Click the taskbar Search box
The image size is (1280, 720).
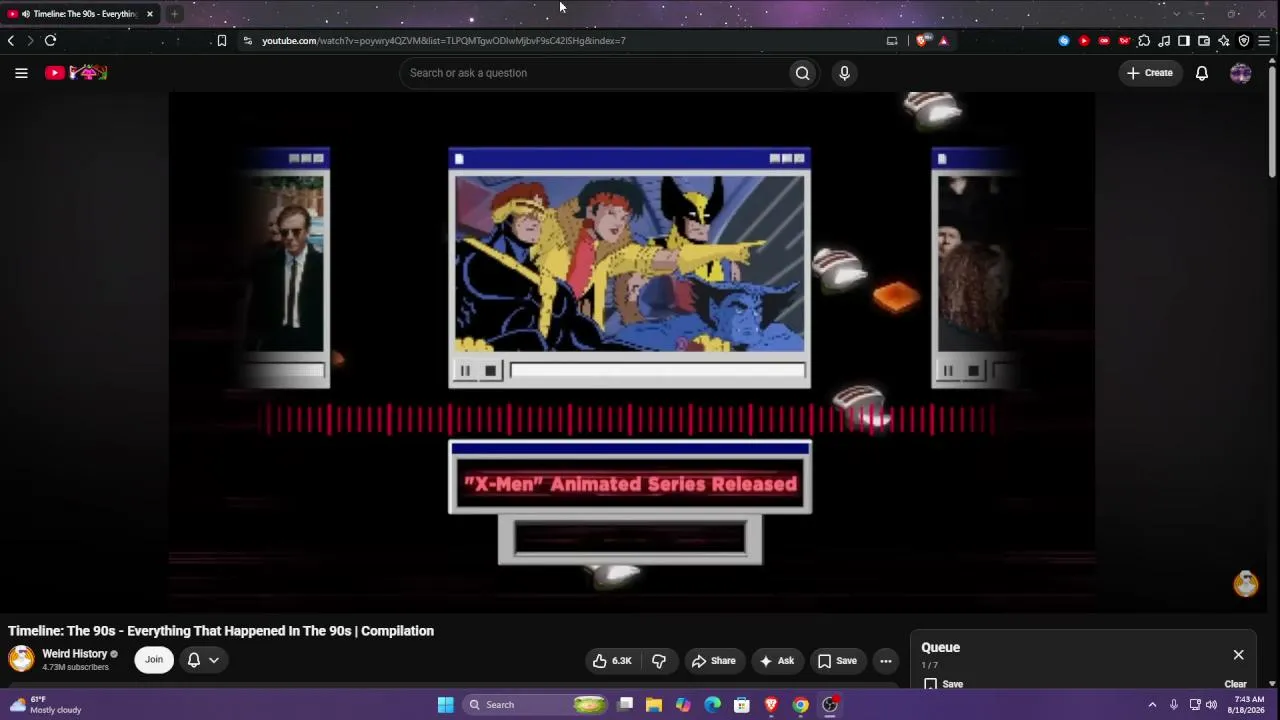point(536,705)
